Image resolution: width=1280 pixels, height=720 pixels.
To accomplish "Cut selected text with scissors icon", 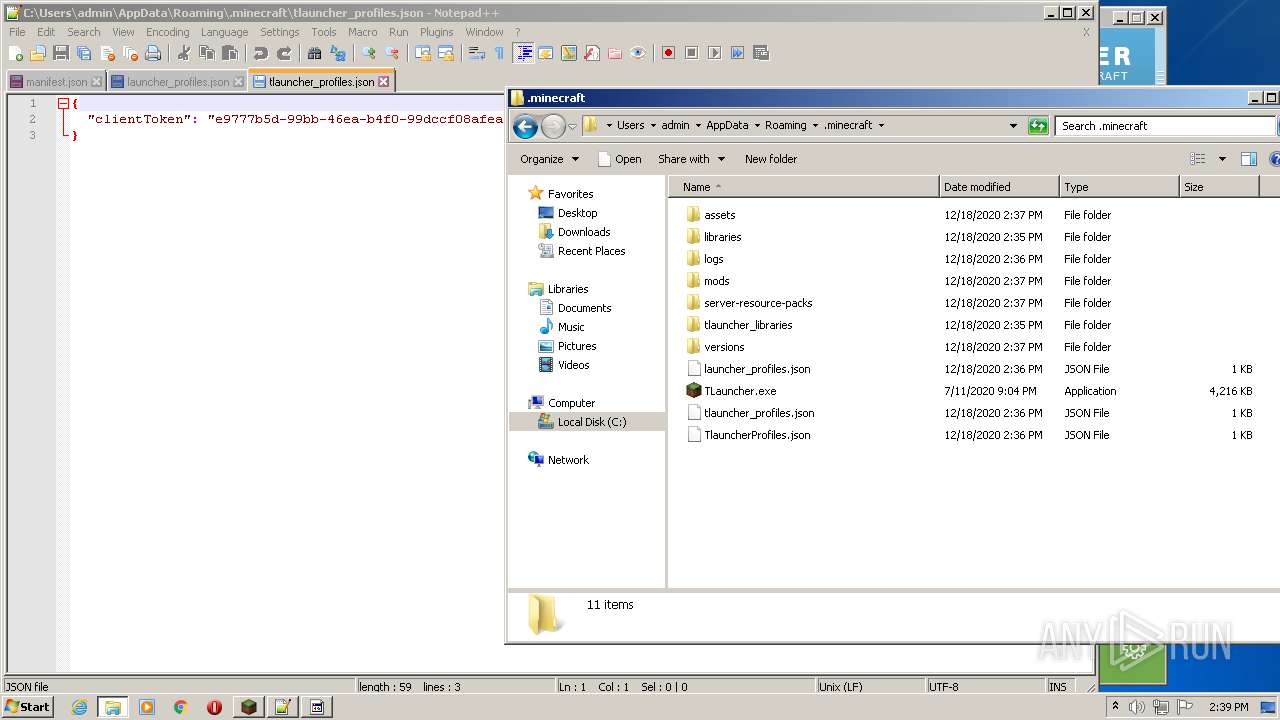I will point(183,53).
